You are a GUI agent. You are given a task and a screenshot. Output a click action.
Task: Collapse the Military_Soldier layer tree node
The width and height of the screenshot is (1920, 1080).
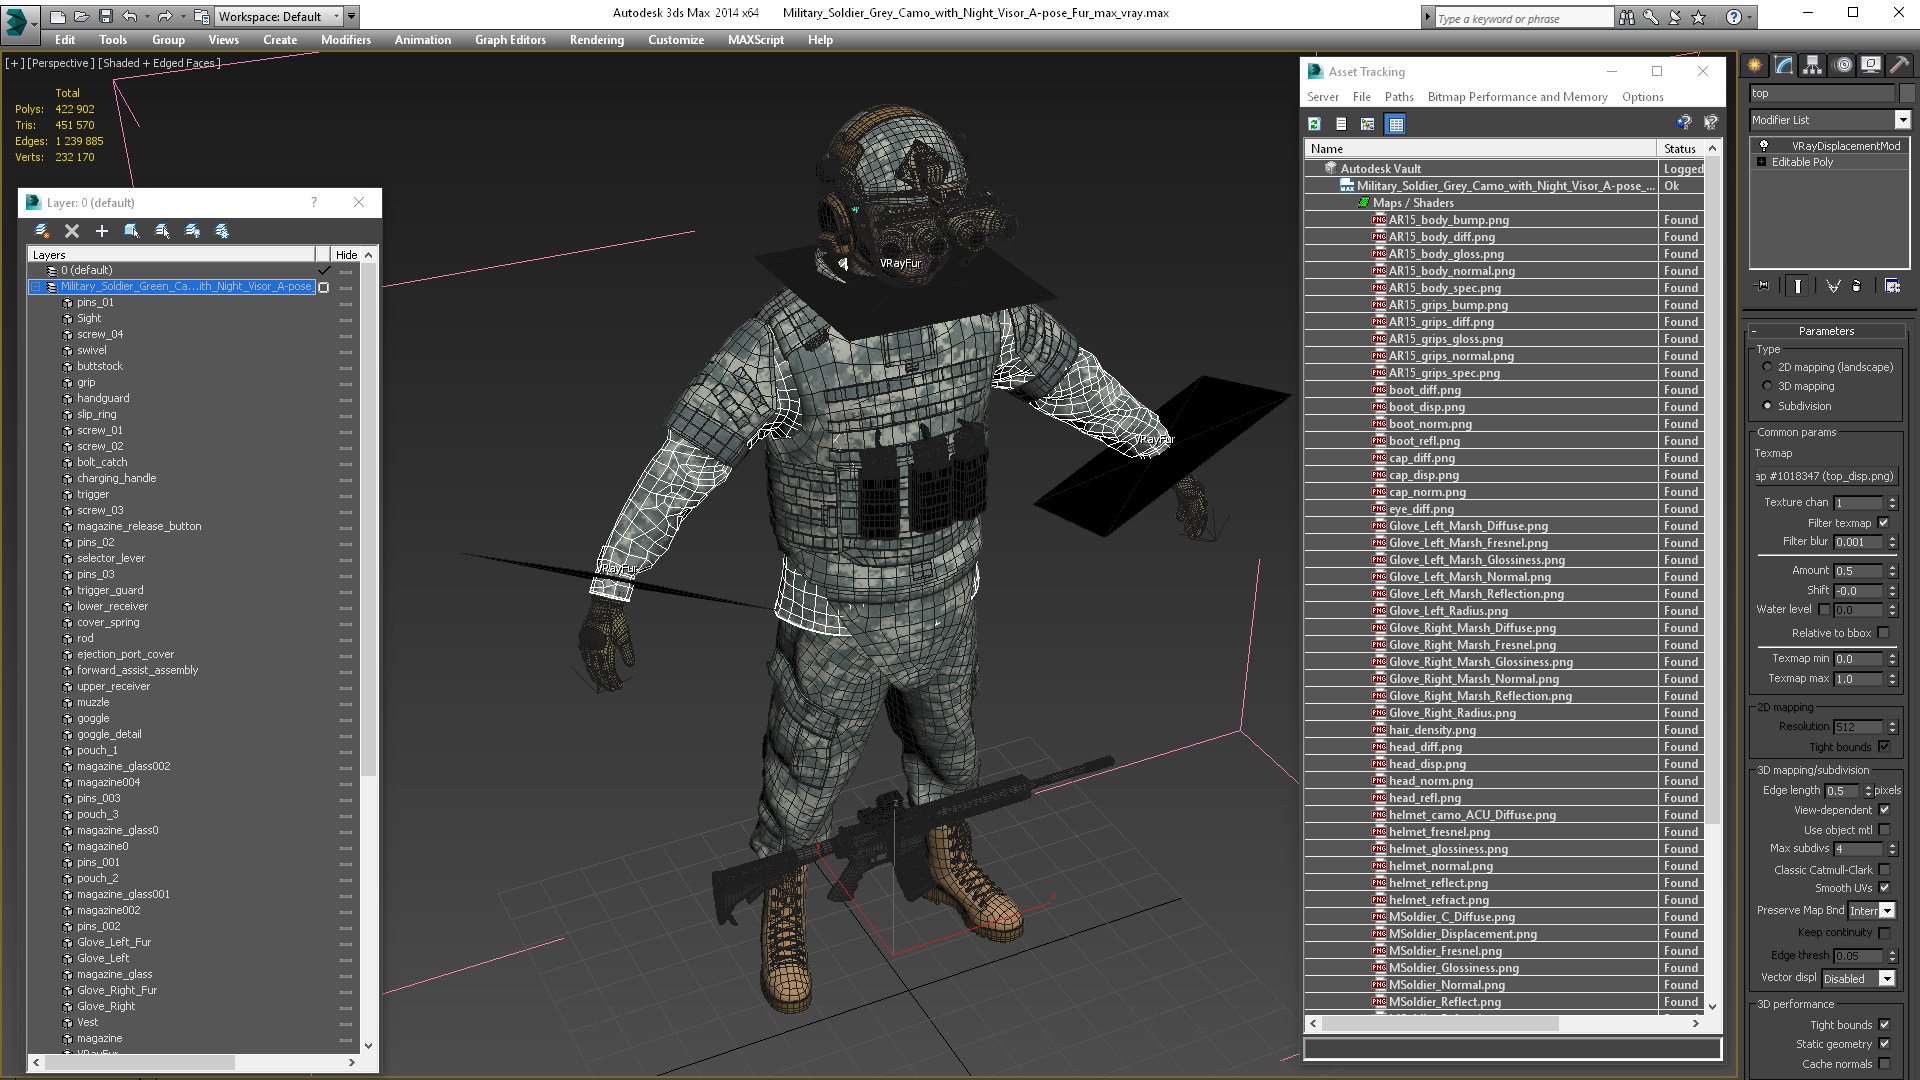(x=36, y=287)
